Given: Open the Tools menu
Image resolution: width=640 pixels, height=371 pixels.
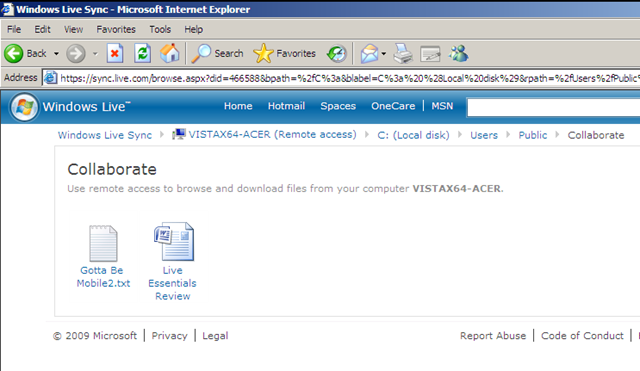Looking at the screenshot, I should [x=160, y=29].
